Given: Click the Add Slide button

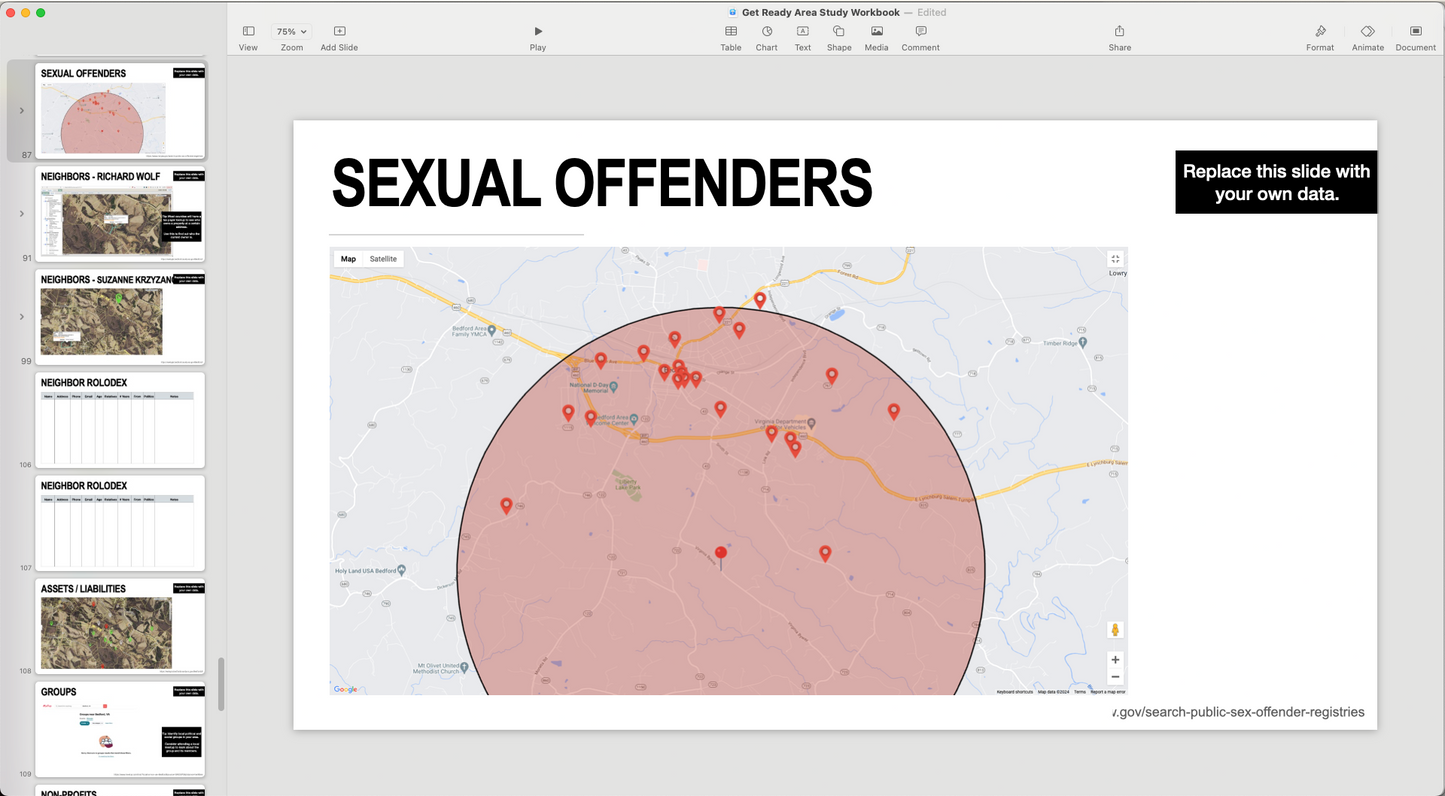Looking at the screenshot, I should tap(339, 37).
